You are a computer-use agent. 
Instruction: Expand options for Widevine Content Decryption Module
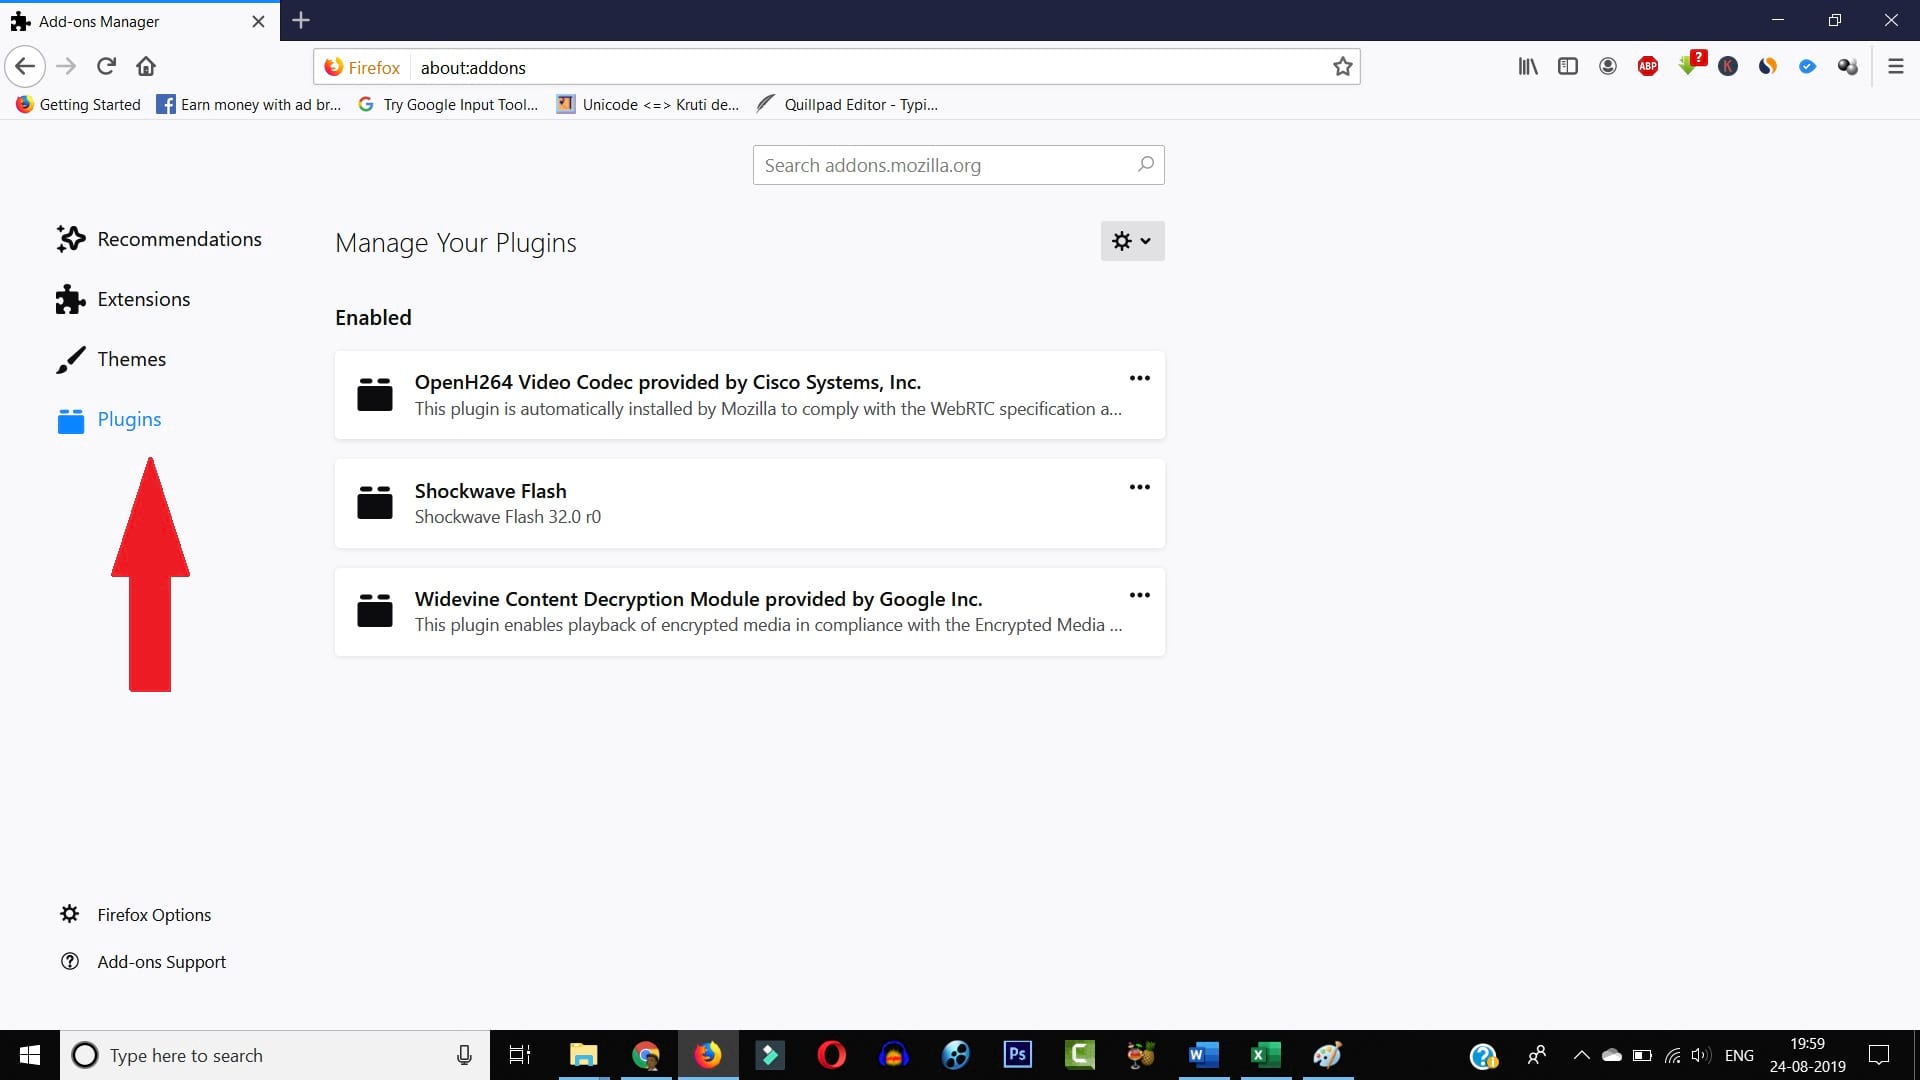1140,595
